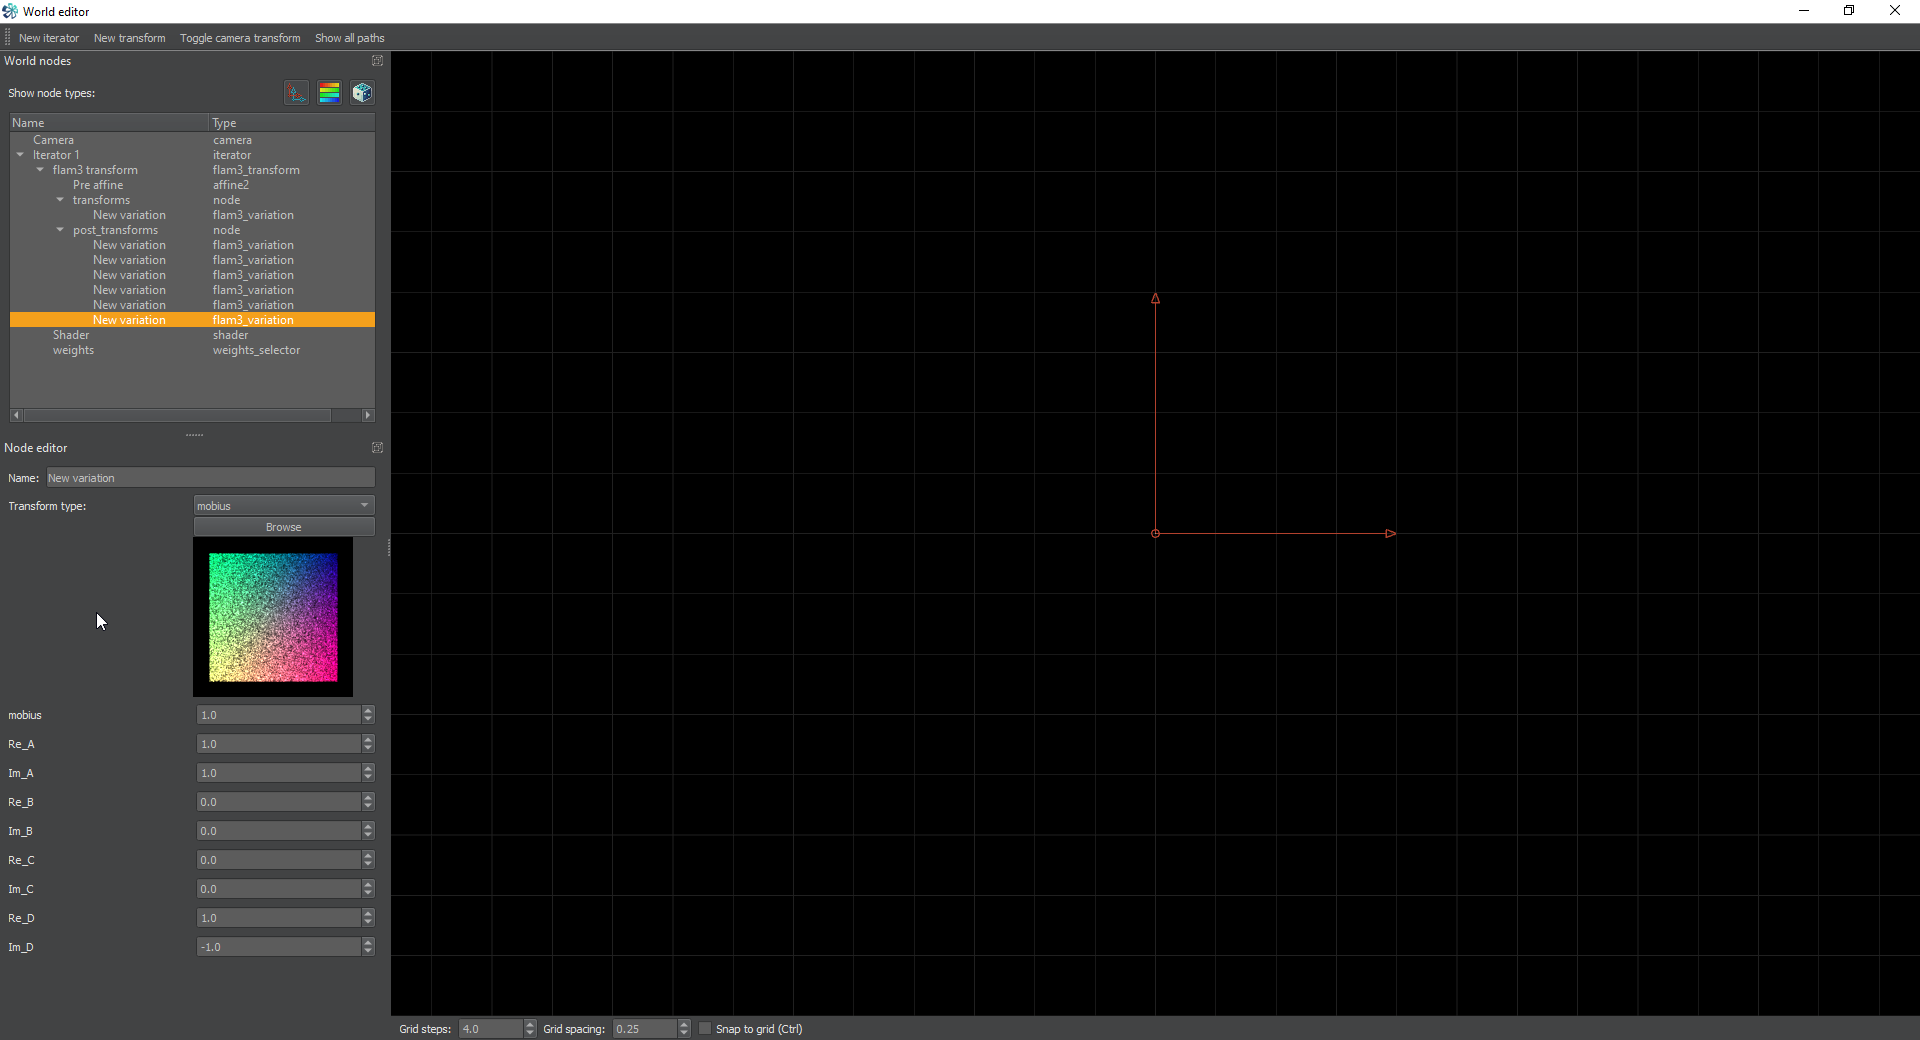Click New transform in the toolbar
Screen dimensions: 1920x1040
(x=130, y=38)
